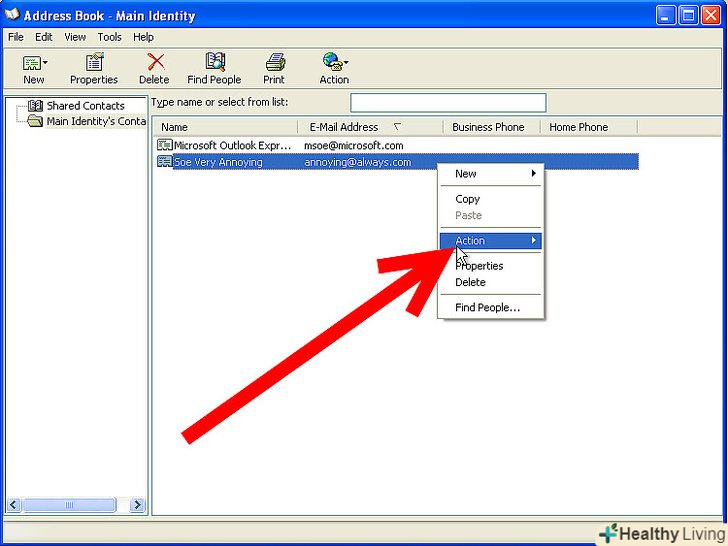Image resolution: width=728 pixels, height=546 pixels.
Task: Click the Business Phone column header
Action: coord(492,127)
